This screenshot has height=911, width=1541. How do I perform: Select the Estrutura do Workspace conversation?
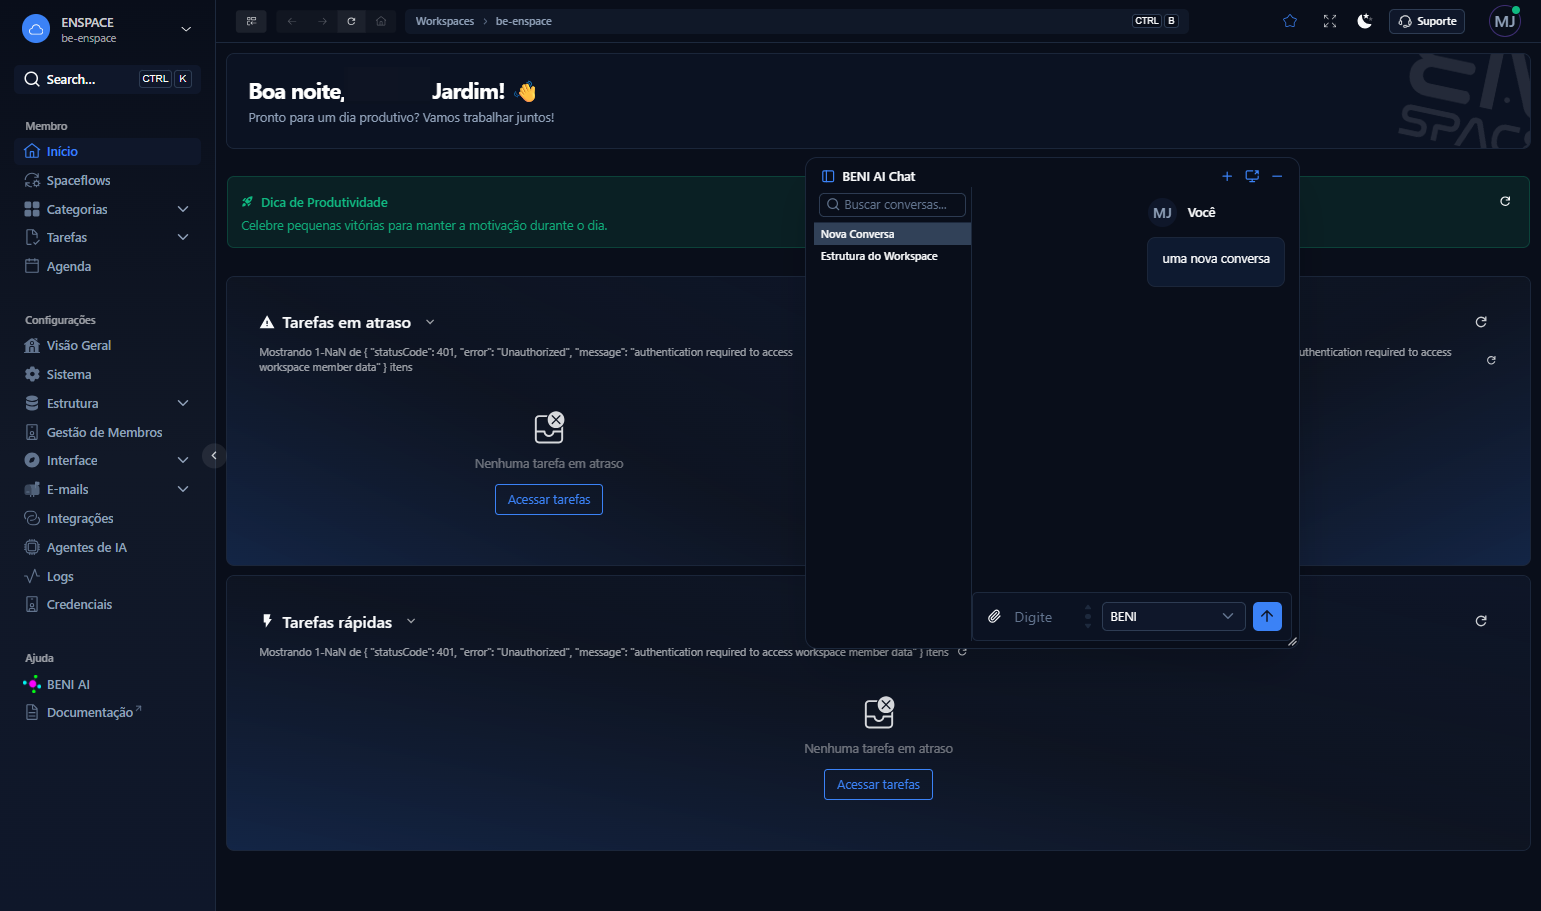coord(892,256)
